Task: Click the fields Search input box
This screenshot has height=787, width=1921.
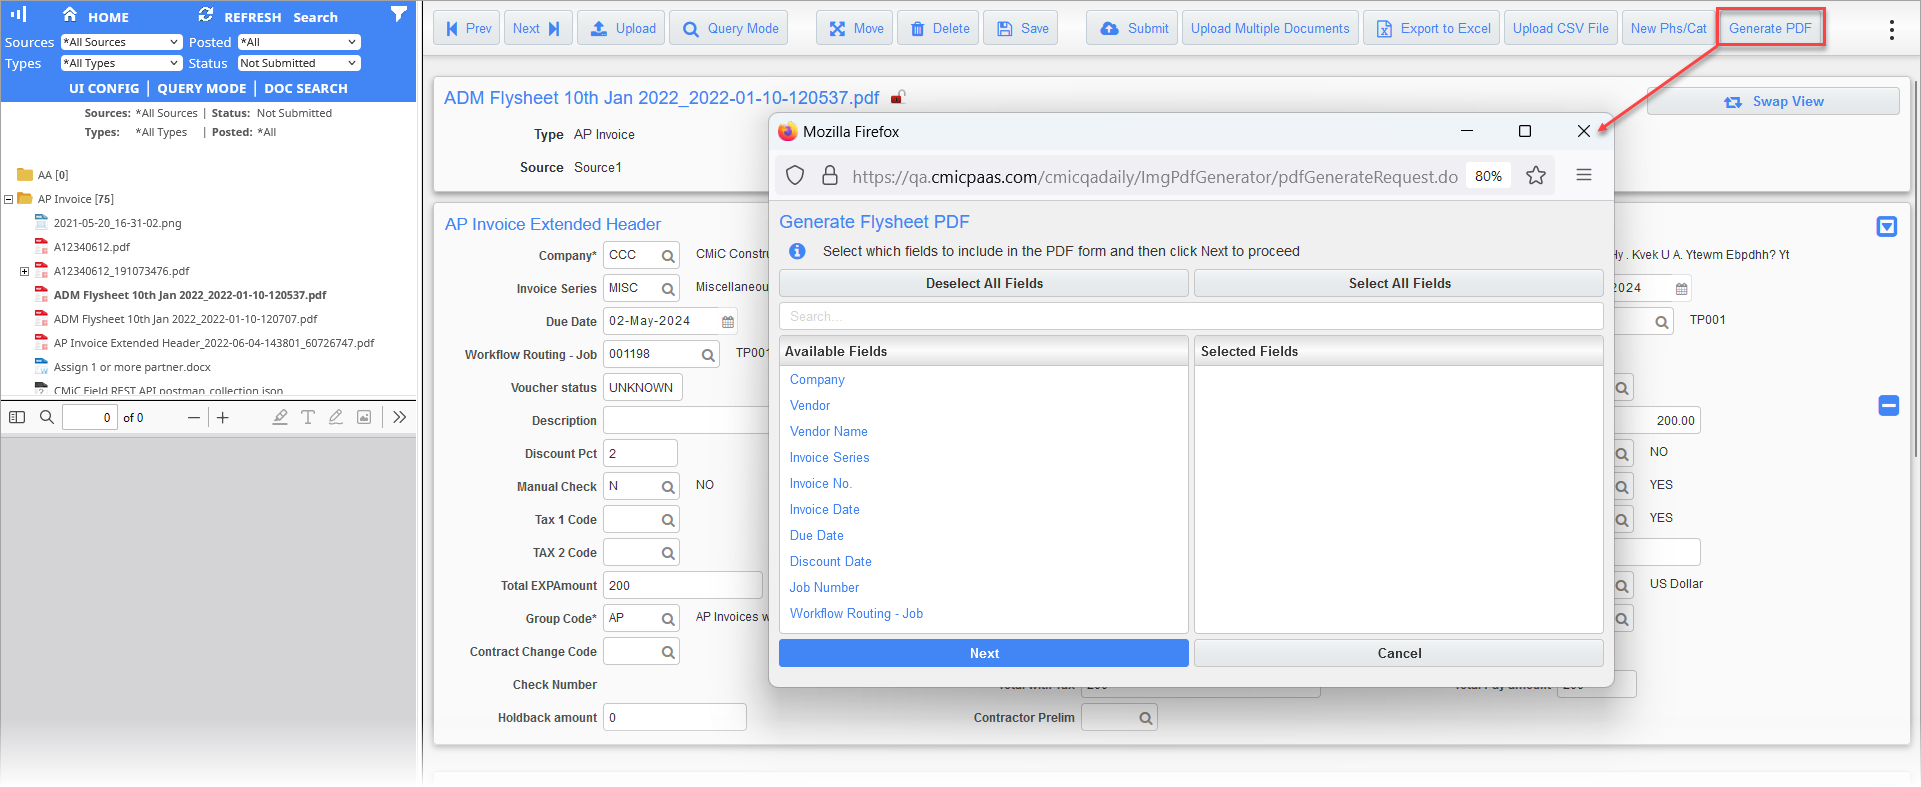Action: (1191, 316)
